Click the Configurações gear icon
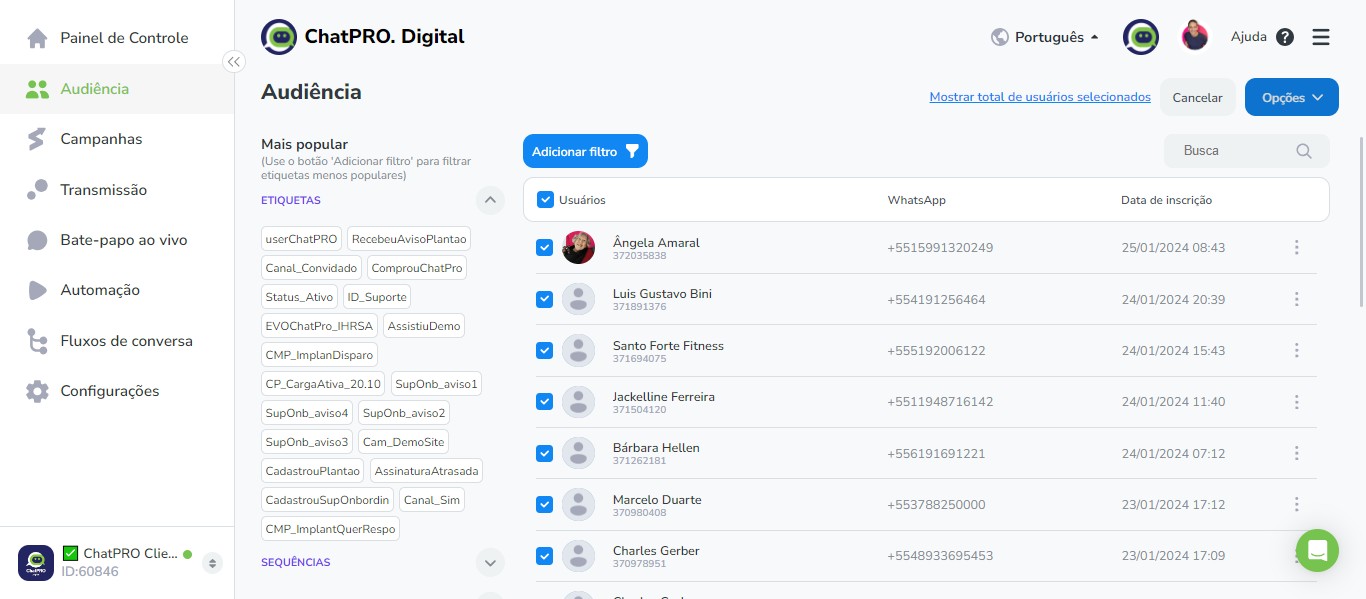This screenshot has width=1366, height=599. (x=37, y=391)
